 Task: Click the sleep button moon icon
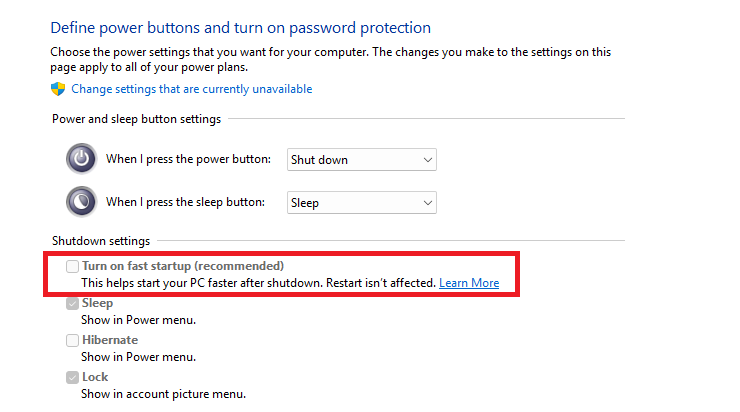point(82,202)
